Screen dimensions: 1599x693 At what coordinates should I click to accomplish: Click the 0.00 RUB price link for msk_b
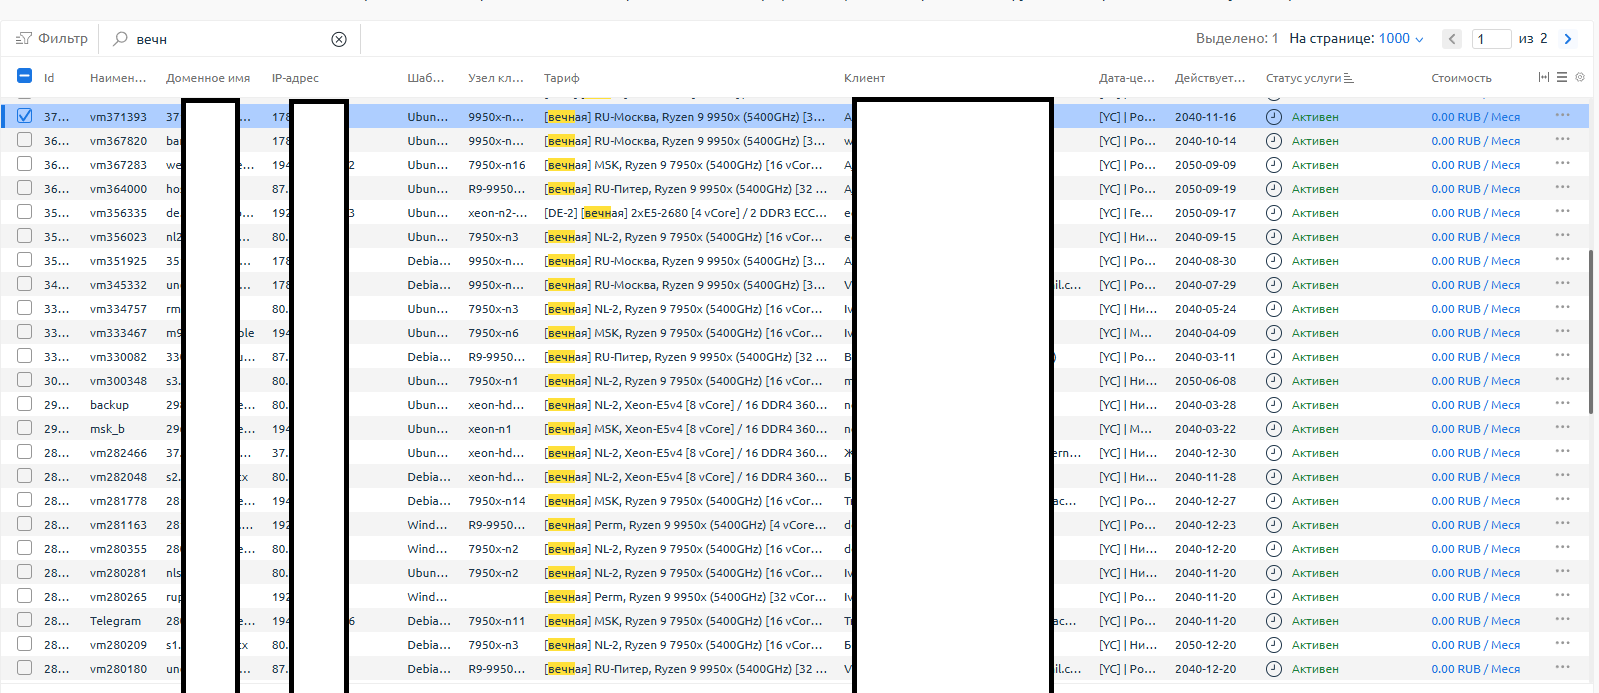click(1474, 429)
